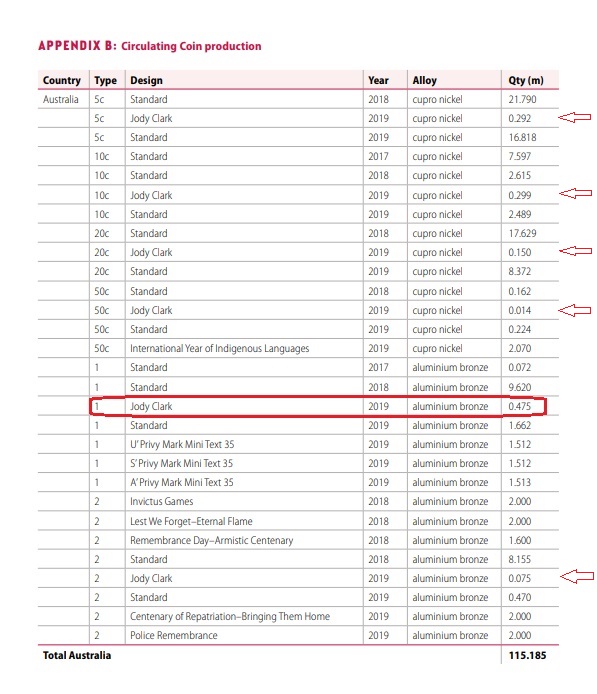
Task: Click the Design column header
Action: pyautogui.click(x=146, y=81)
